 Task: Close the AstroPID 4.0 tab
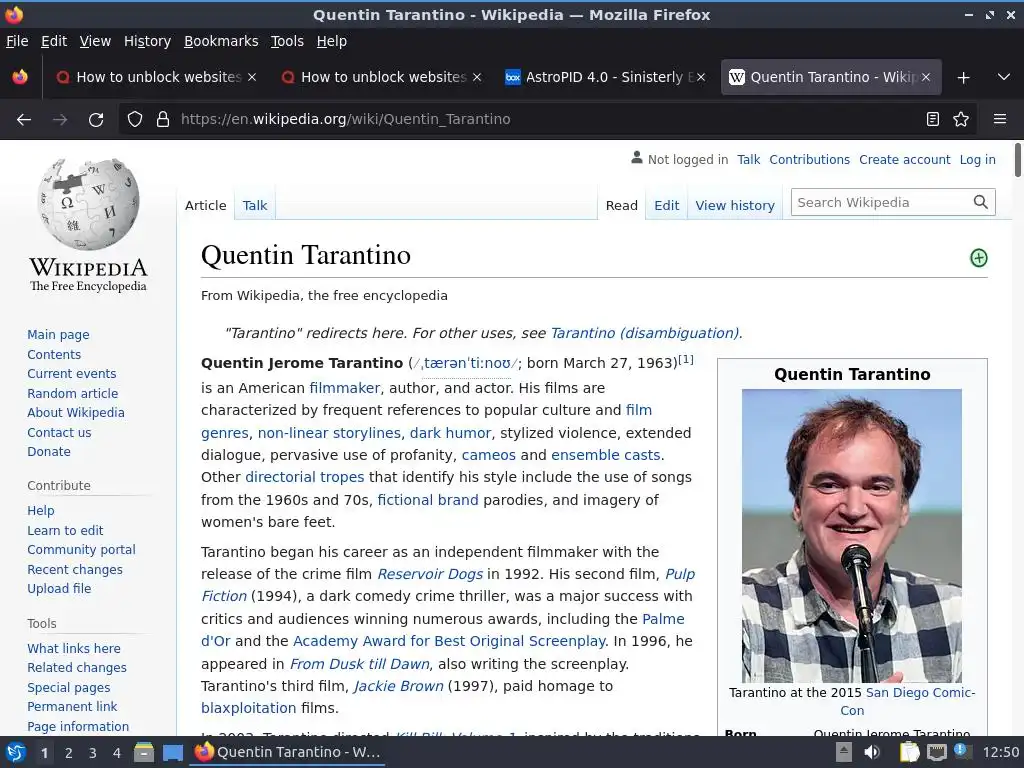[x=701, y=77]
